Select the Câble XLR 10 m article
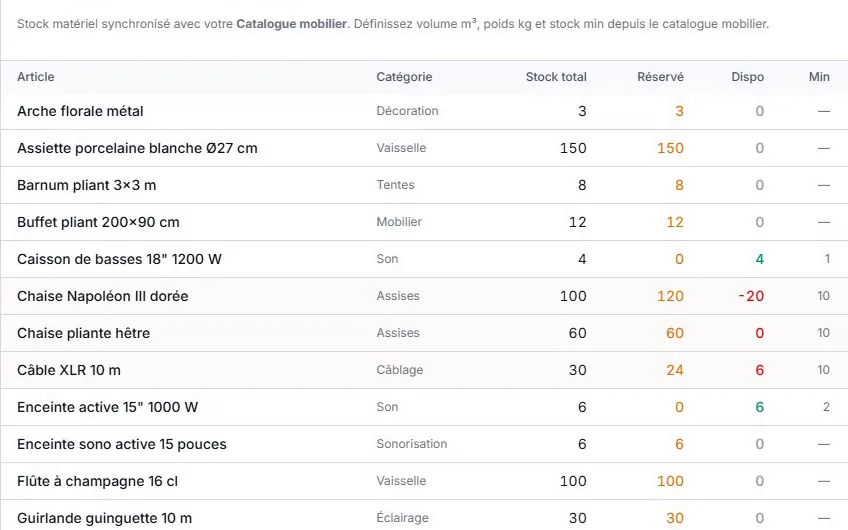 click(x=69, y=370)
